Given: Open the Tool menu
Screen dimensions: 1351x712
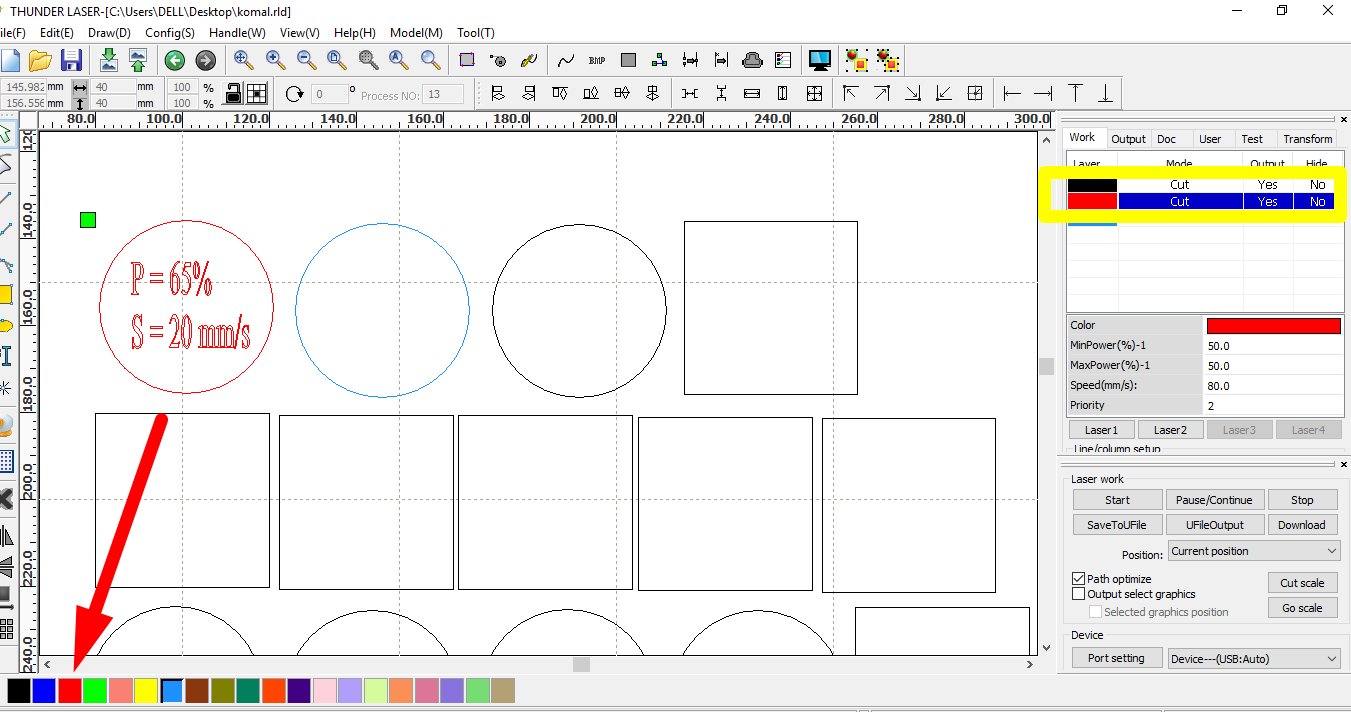Looking at the screenshot, I should click(476, 33).
